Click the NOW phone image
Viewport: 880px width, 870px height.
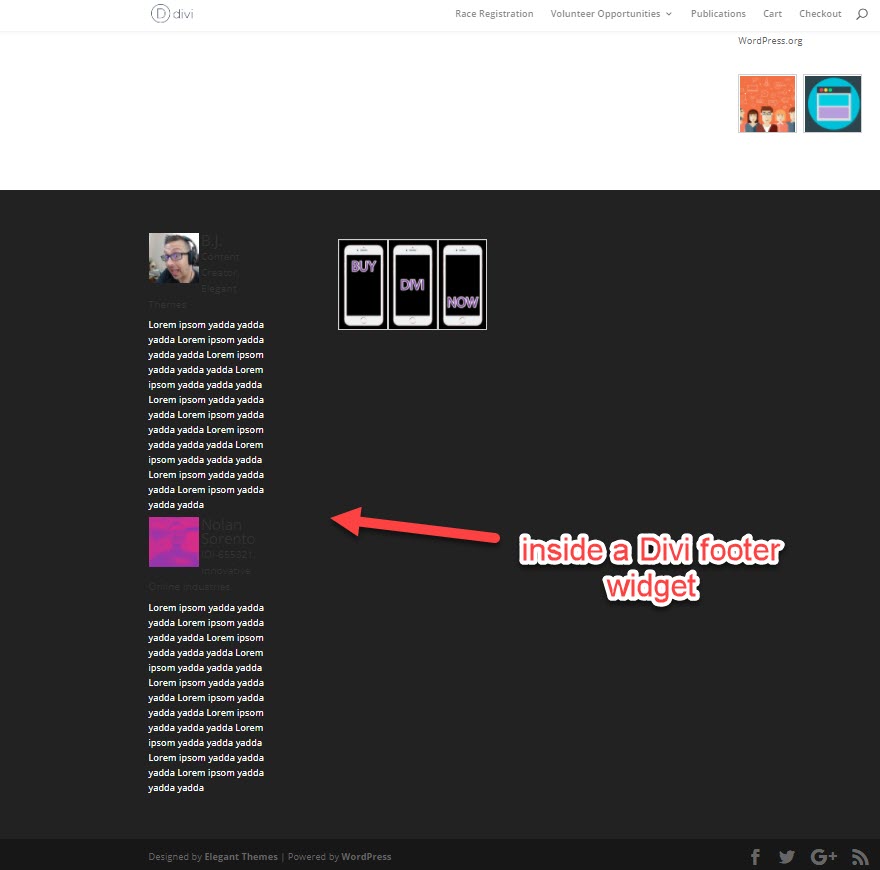(462, 285)
